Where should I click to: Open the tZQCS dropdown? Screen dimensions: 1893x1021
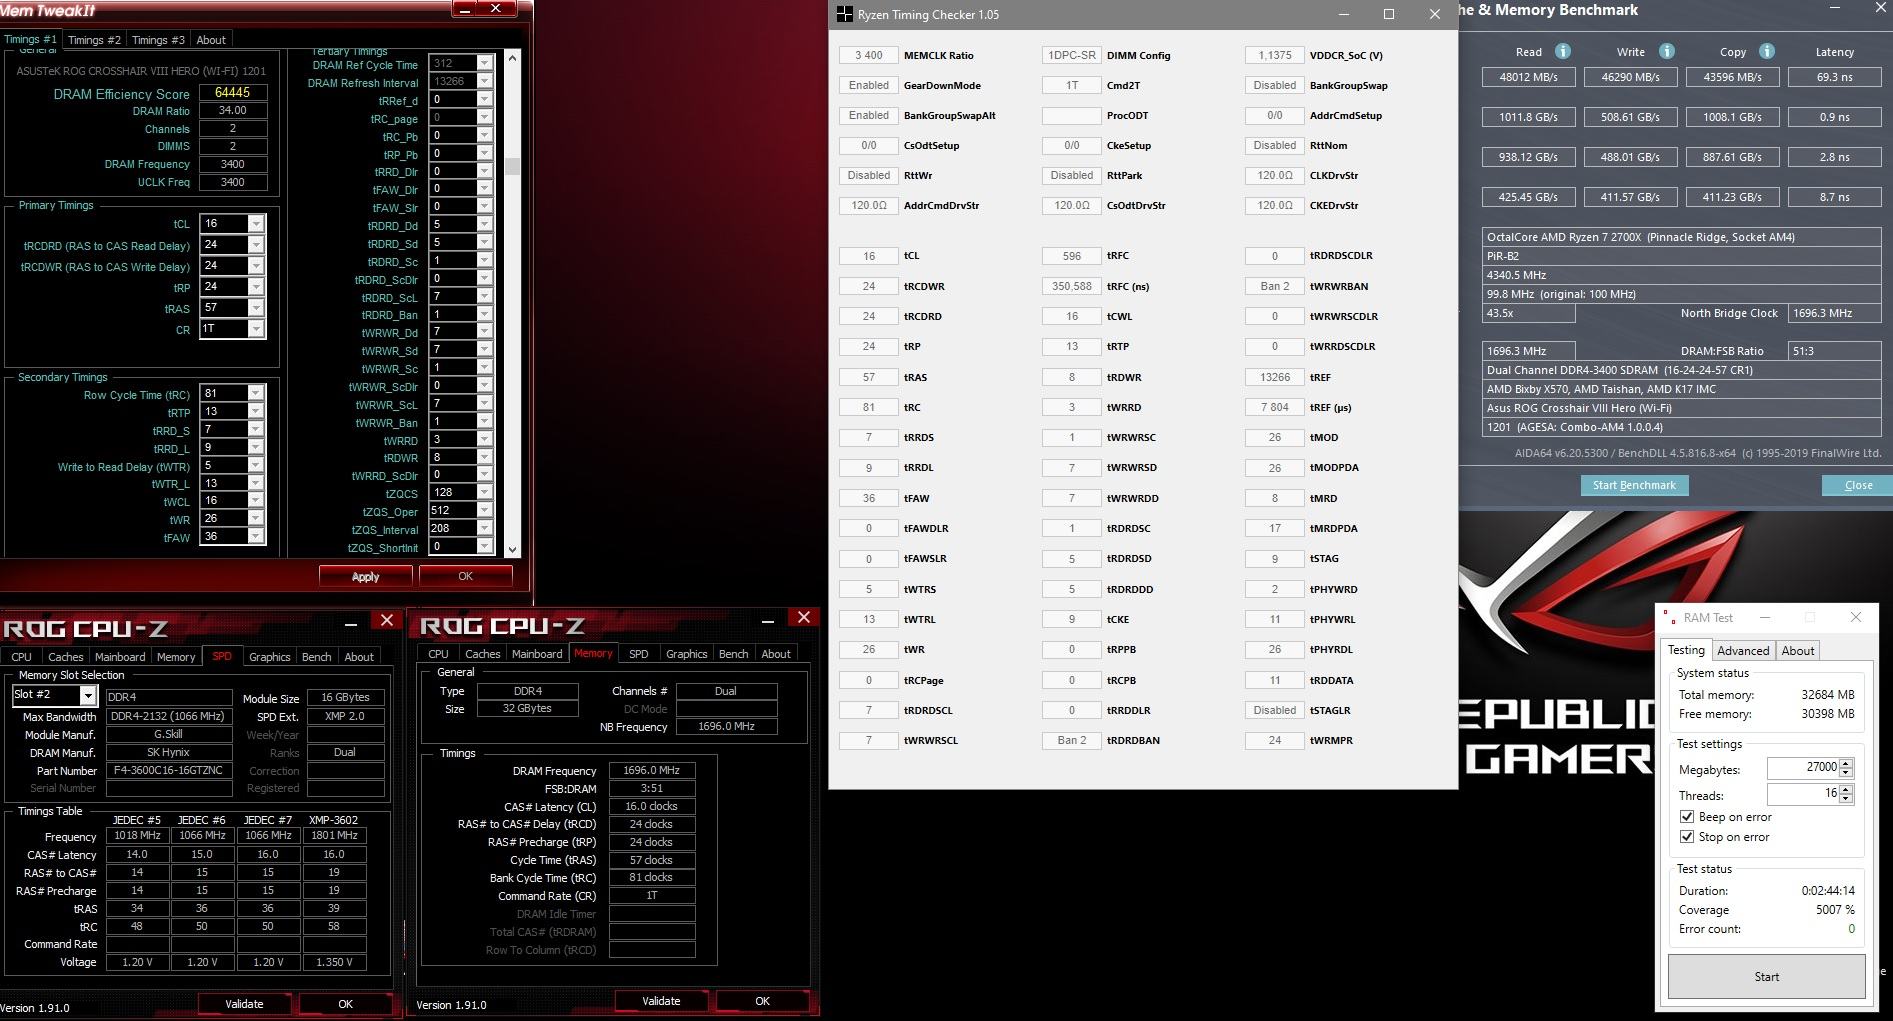coord(485,493)
